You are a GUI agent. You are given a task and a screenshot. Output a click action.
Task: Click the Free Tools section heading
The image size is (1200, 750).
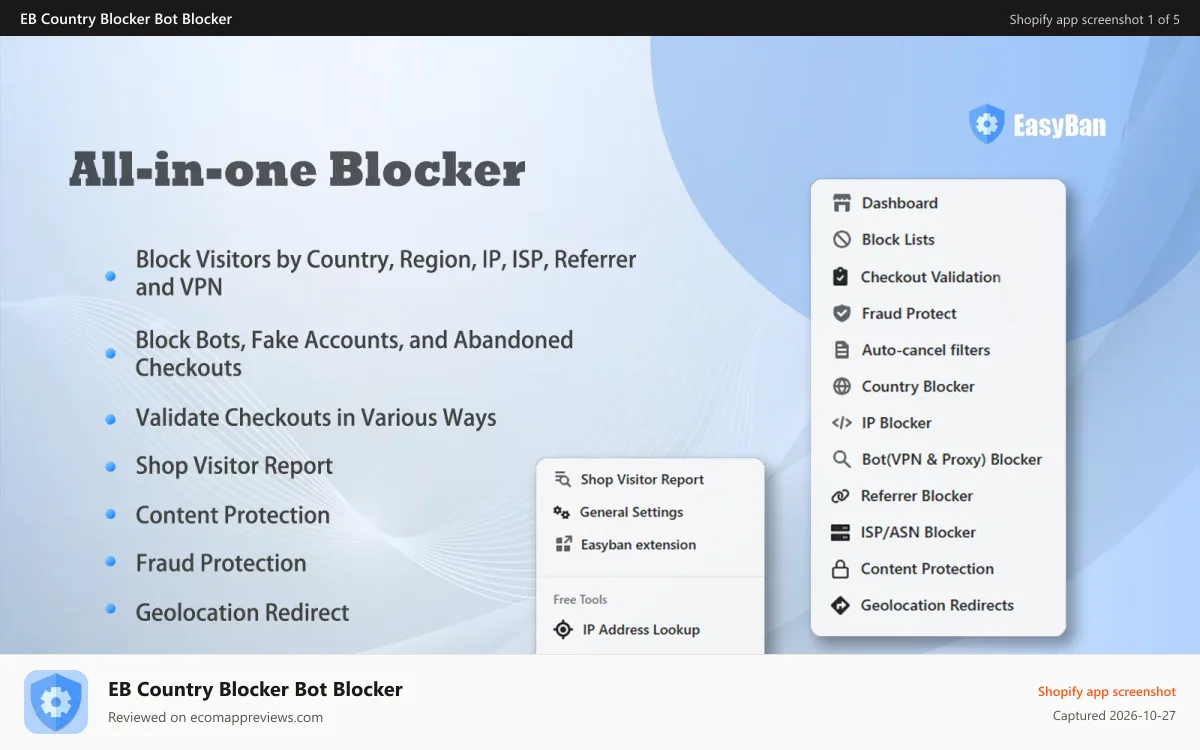click(x=580, y=600)
